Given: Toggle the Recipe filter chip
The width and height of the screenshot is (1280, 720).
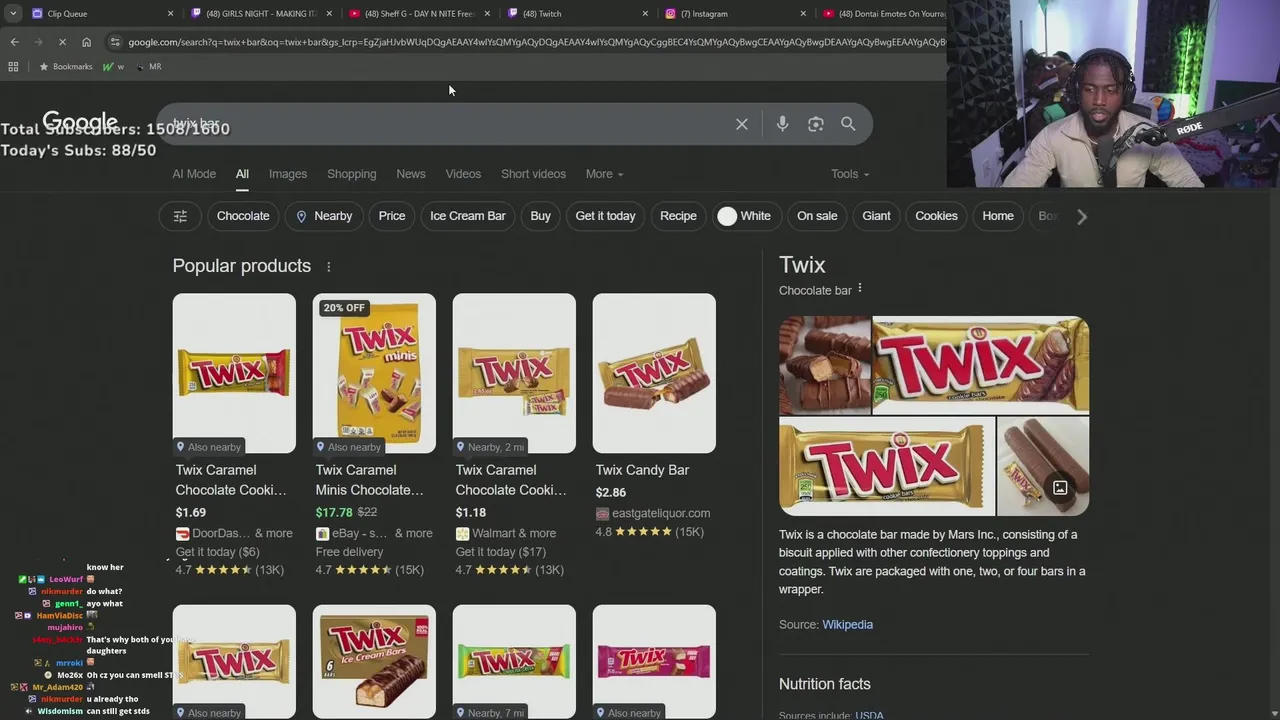Looking at the screenshot, I should click(678, 216).
